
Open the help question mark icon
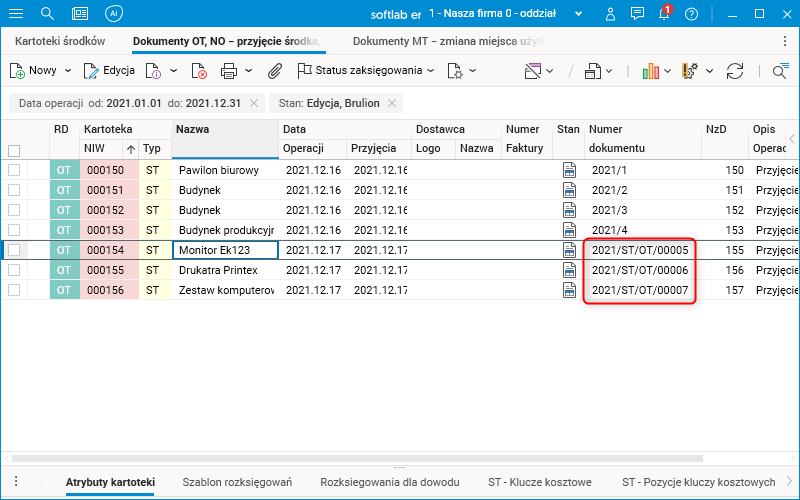coord(691,14)
